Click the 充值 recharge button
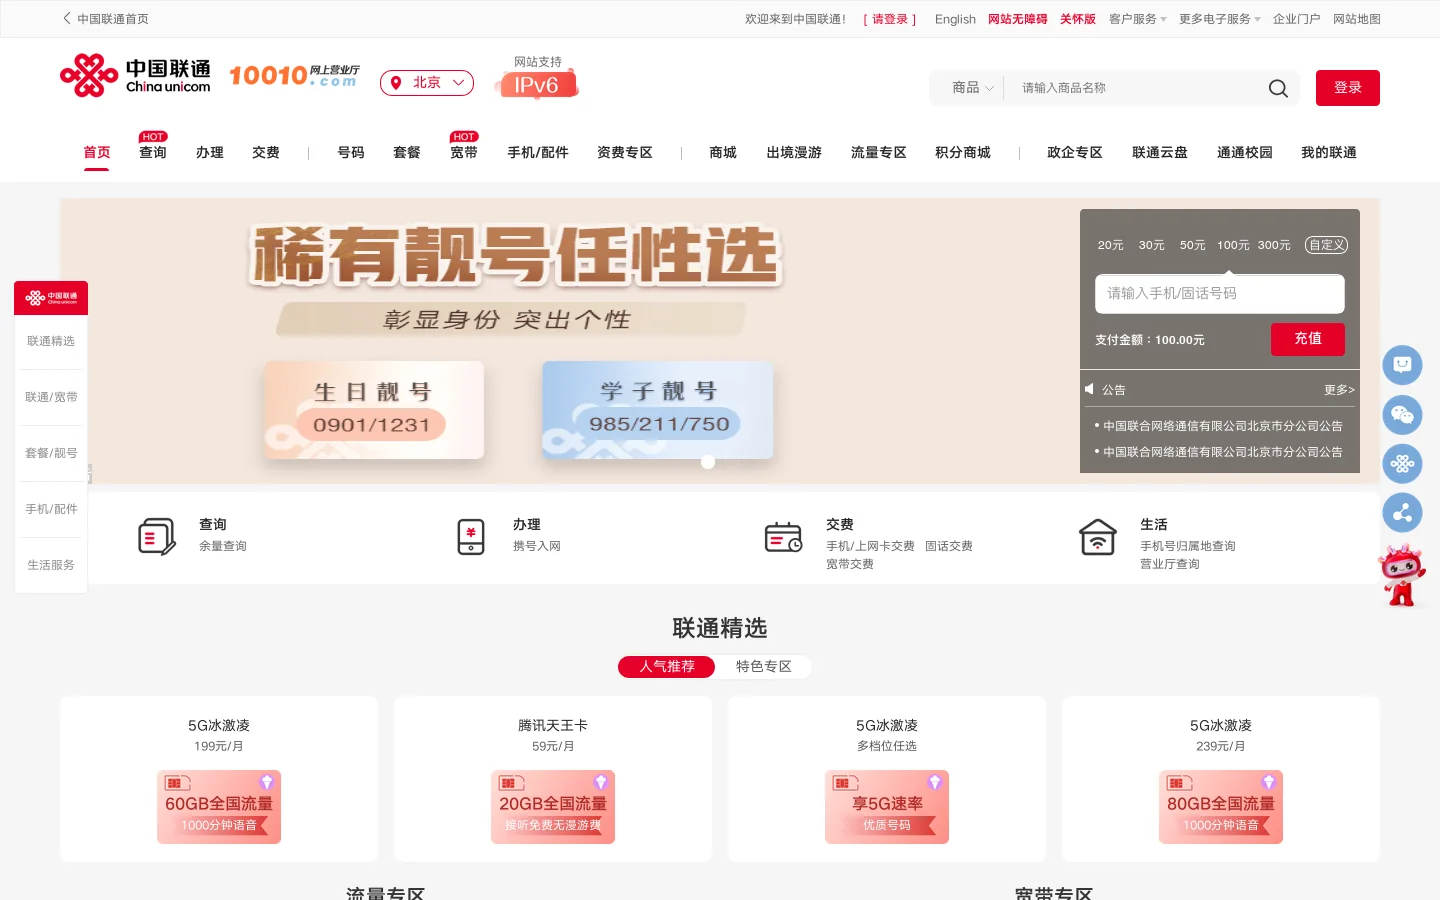The height and width of the screenshot is (900, 1440). (x=1308, y=339)
